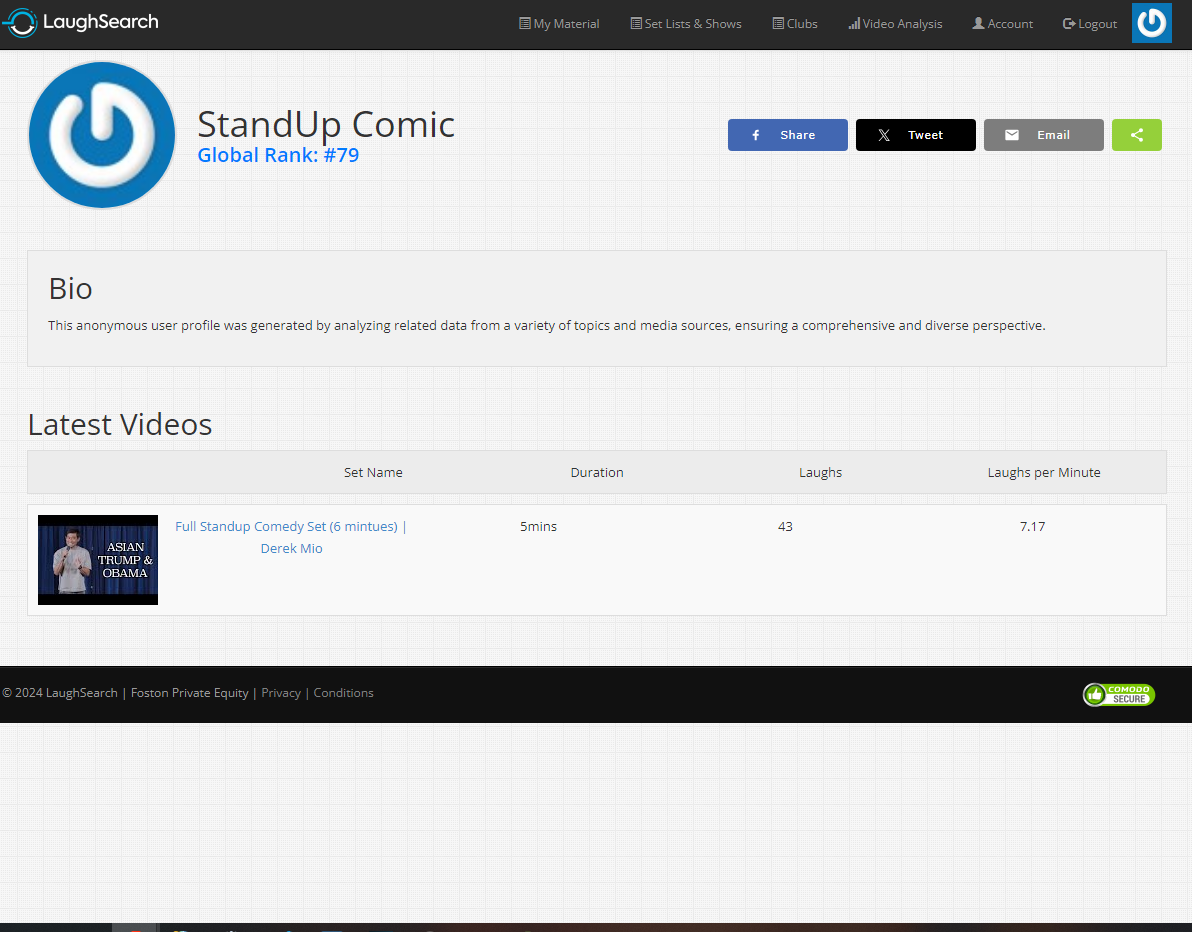This screenshot has height=932, width=1192.
Task: Click the green share icon button
Action: click(x=1137, y=135)
